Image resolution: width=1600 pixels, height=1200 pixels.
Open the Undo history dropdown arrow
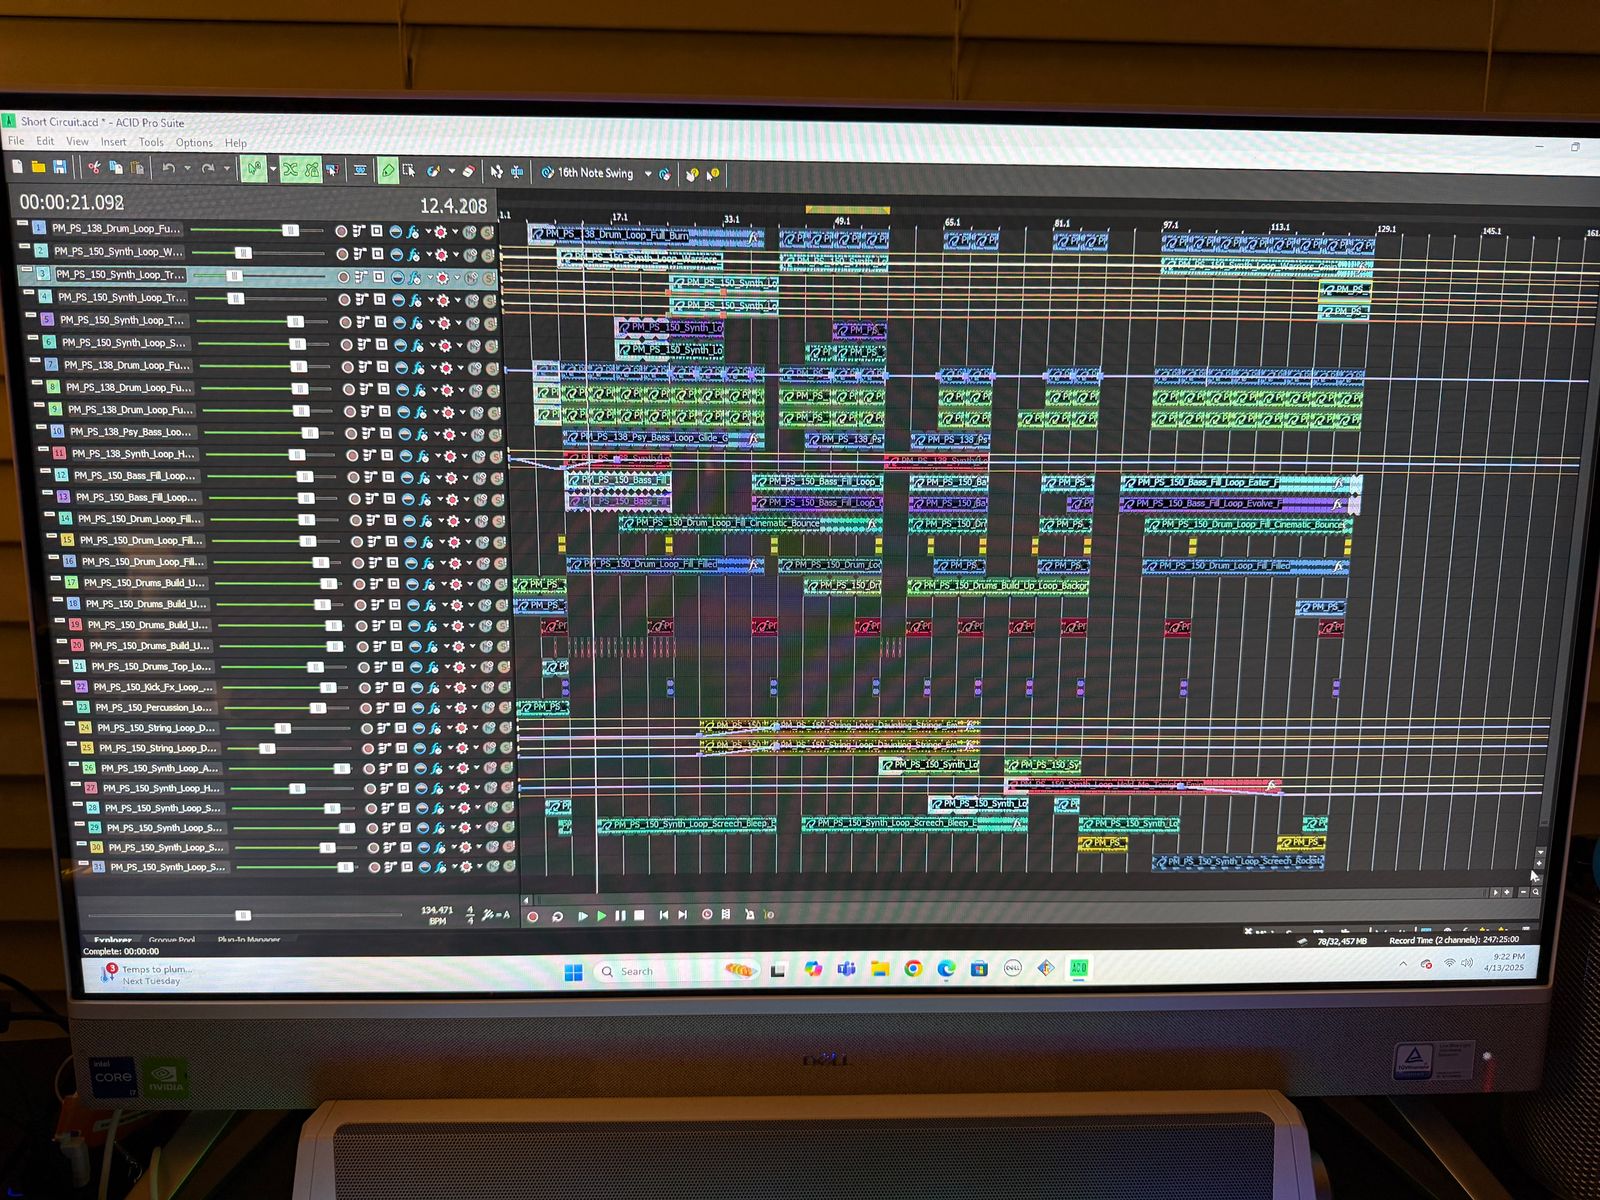(186, 168)
